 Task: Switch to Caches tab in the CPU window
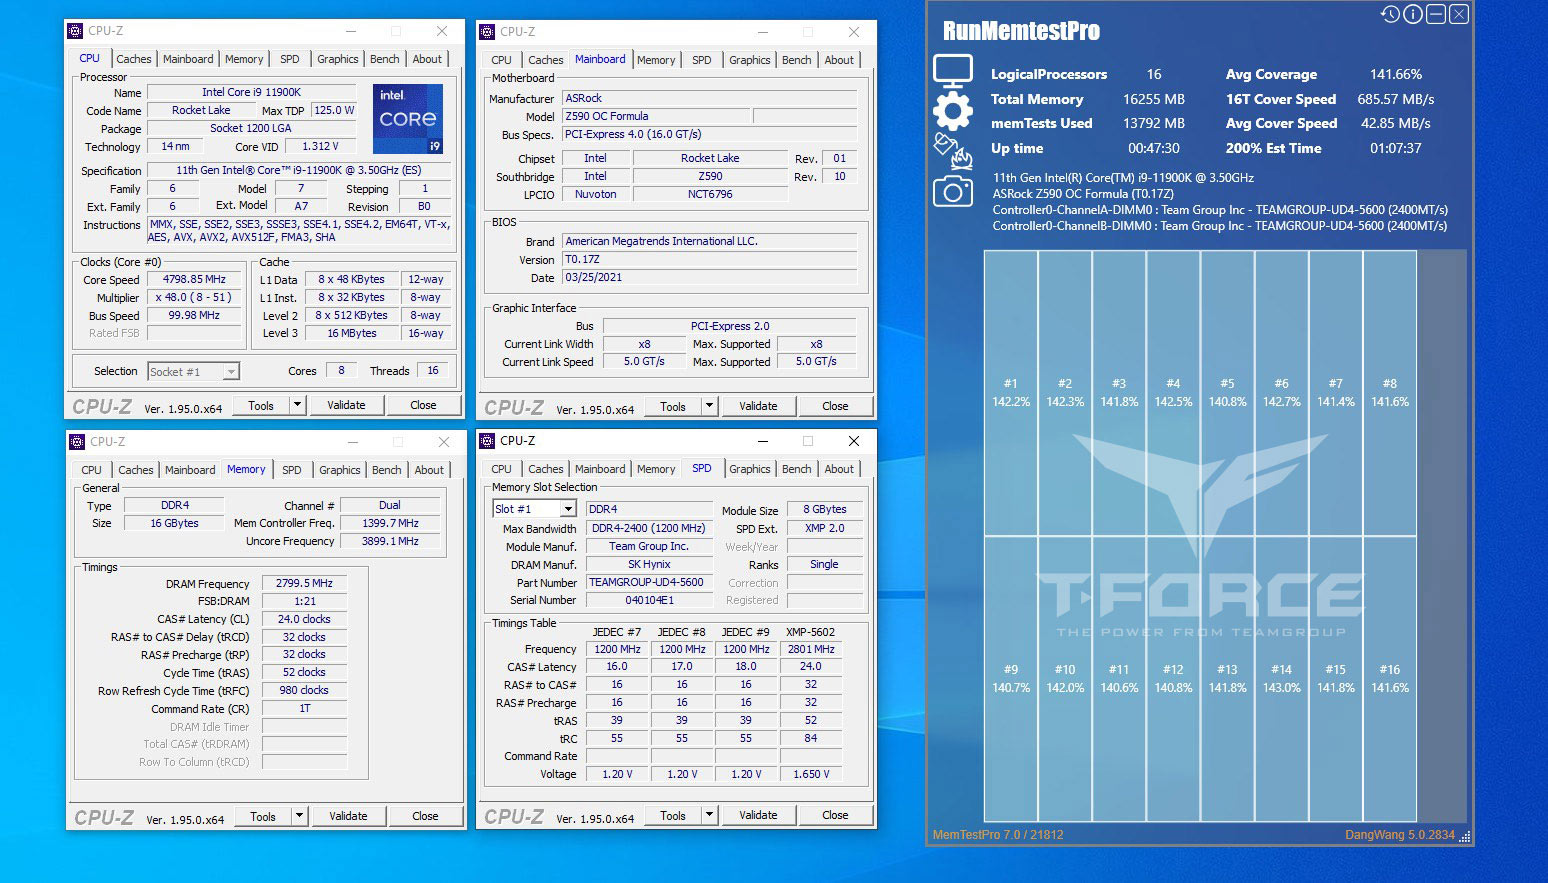coord(133,59)
